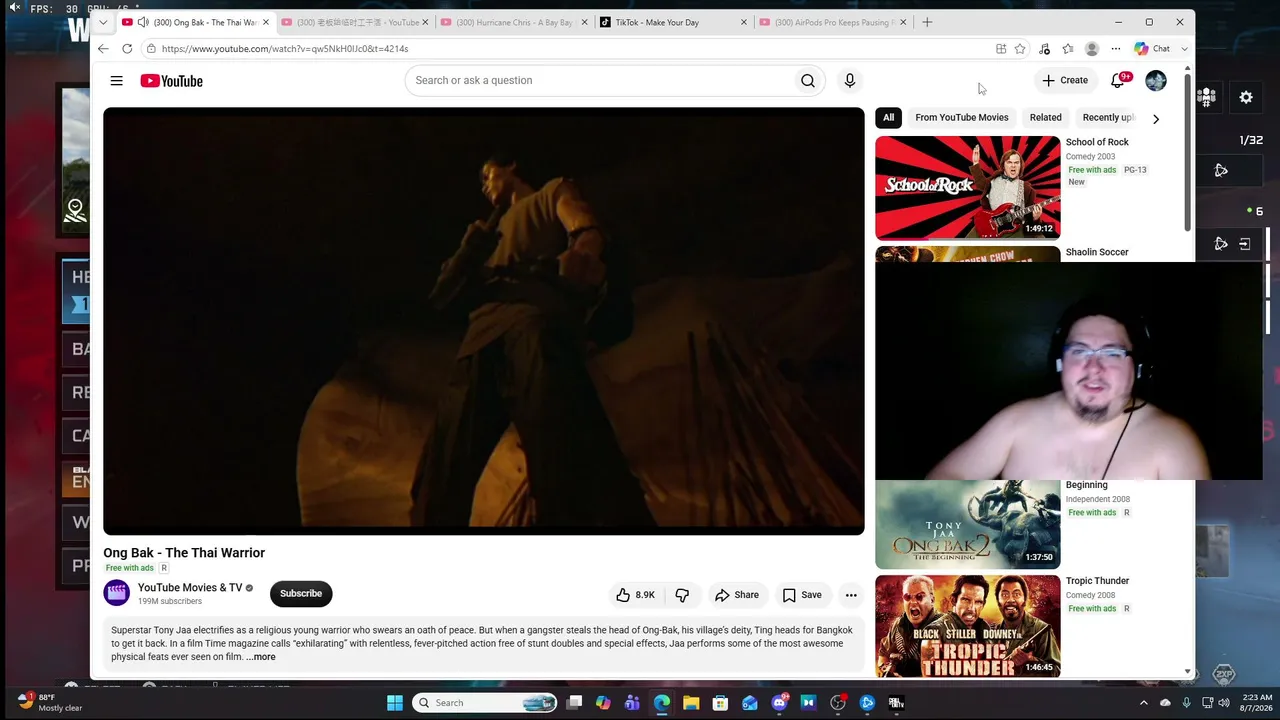This screenshot has height=720, width=1280.
Task: Click the squad group icon in the game window
Action: [x=1207, y=97]
